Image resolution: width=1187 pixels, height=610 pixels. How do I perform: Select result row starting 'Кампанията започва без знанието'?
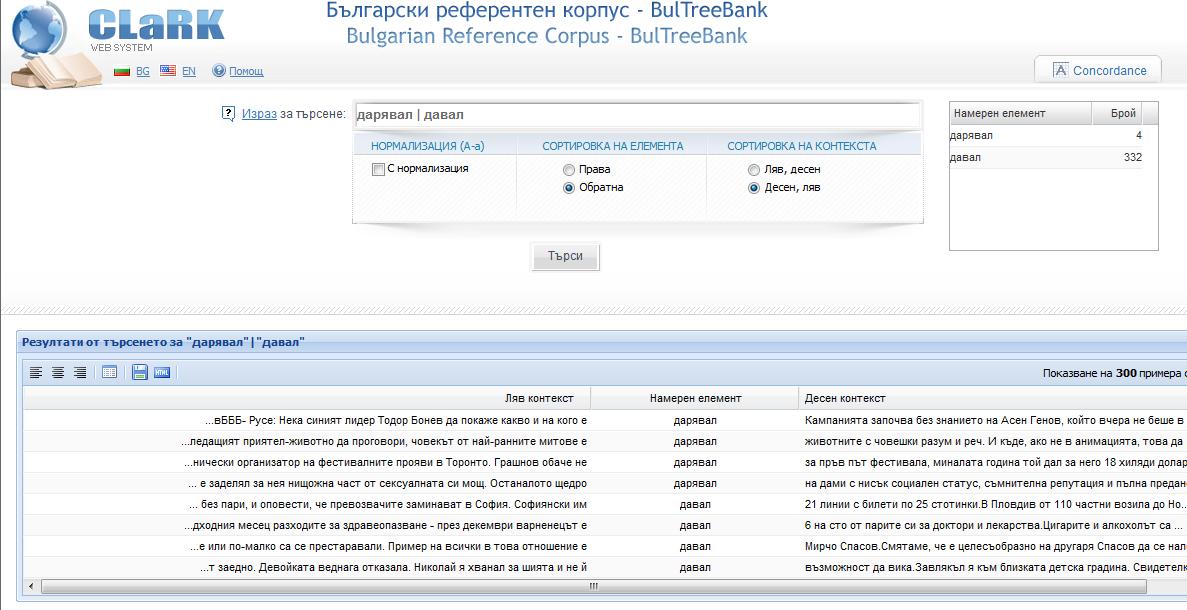pyautogui.click(x=605, y=420)
